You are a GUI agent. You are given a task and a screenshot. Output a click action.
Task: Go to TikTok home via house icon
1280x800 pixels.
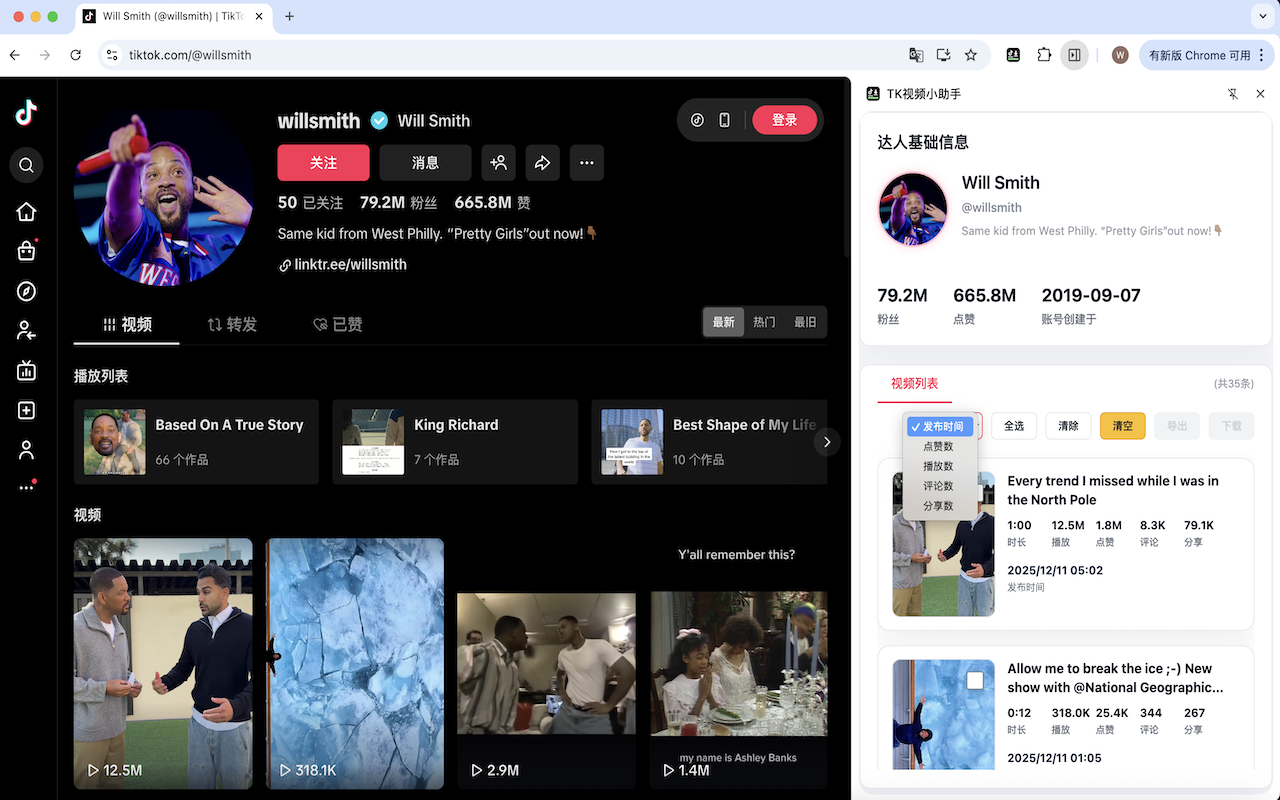point(27,211)
